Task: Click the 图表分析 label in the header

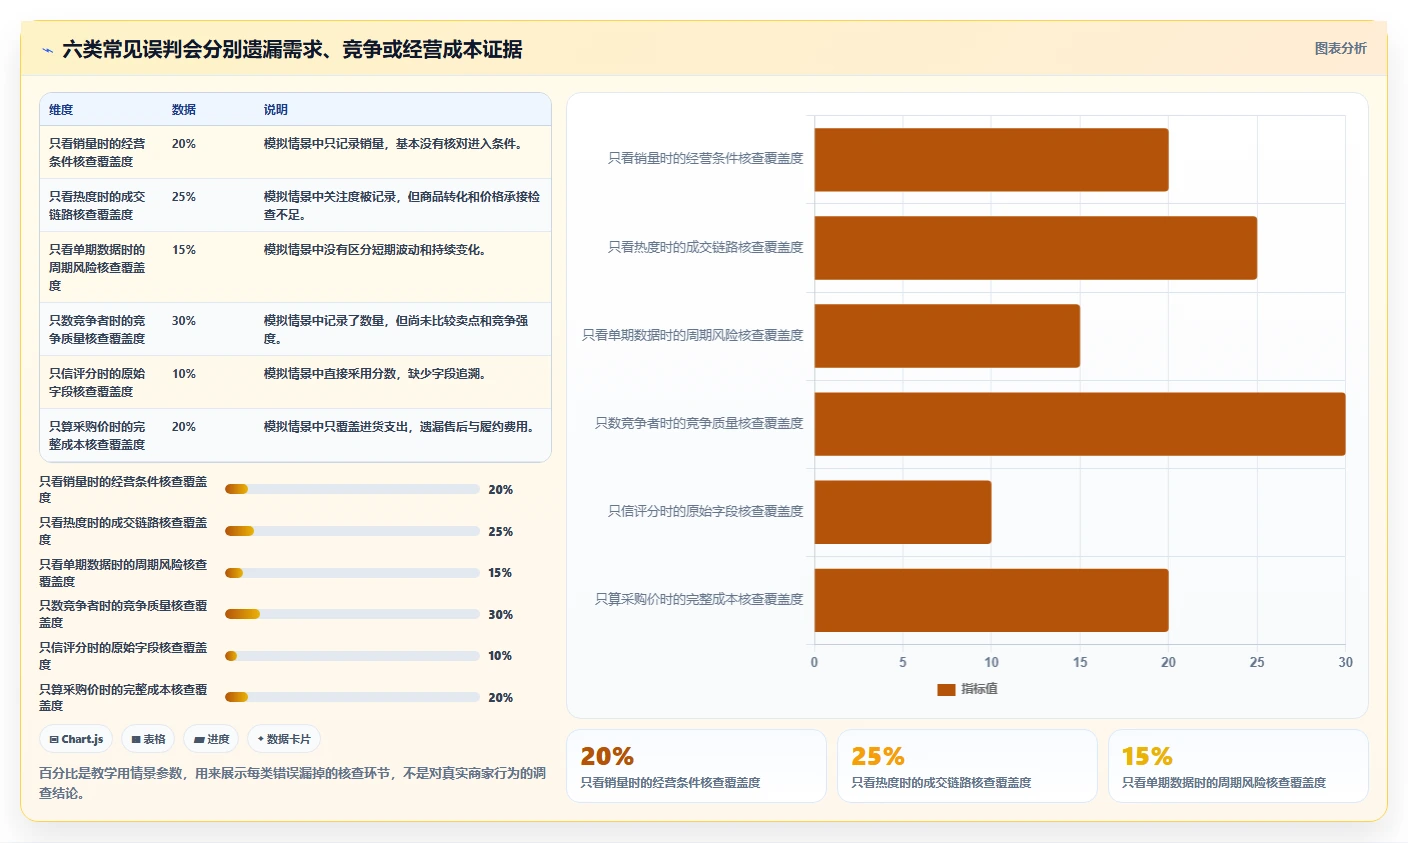Action: (x=1340, y=48)
